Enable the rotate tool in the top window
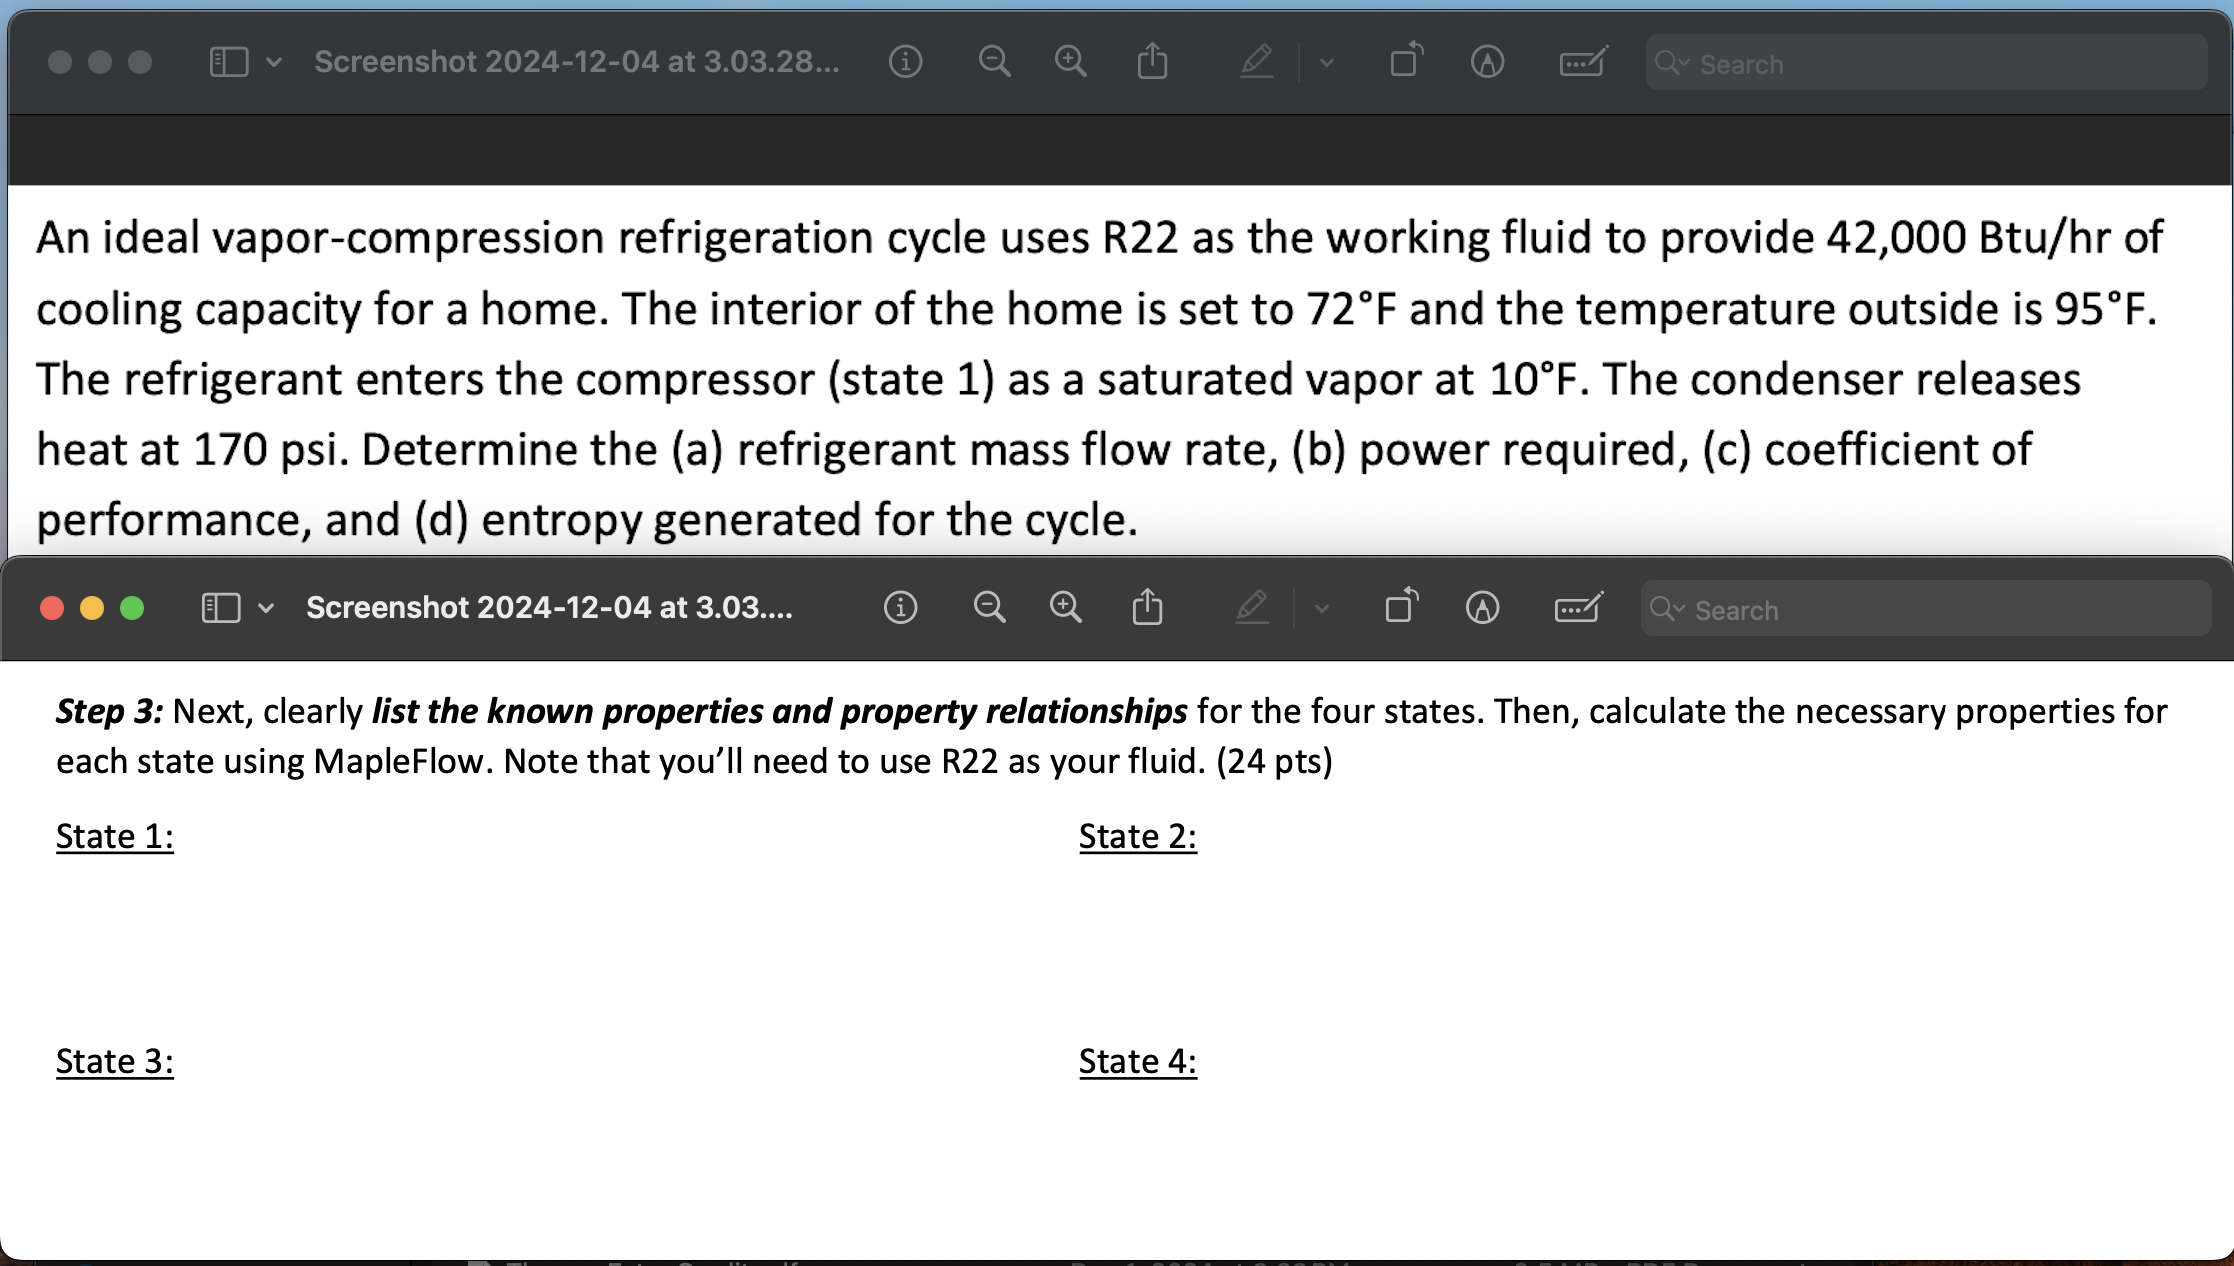The image size is (2234, 1266). click(x=1404, y=62)
